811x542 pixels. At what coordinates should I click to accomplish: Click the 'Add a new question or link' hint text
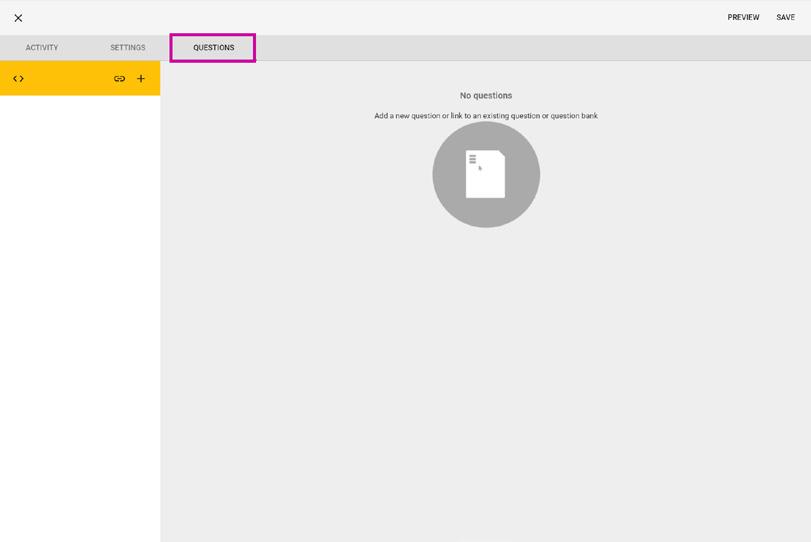(x=486, y=116)
